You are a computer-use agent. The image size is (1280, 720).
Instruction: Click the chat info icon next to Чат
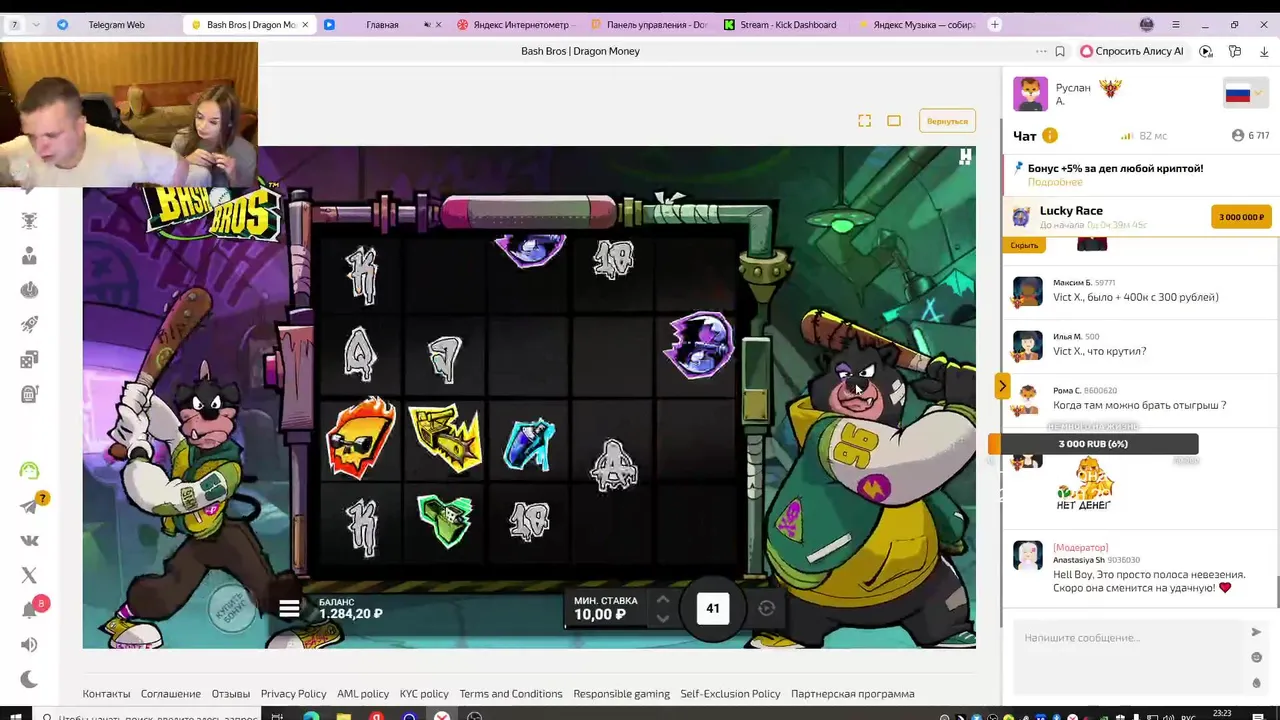click(x=1050, y=136)
